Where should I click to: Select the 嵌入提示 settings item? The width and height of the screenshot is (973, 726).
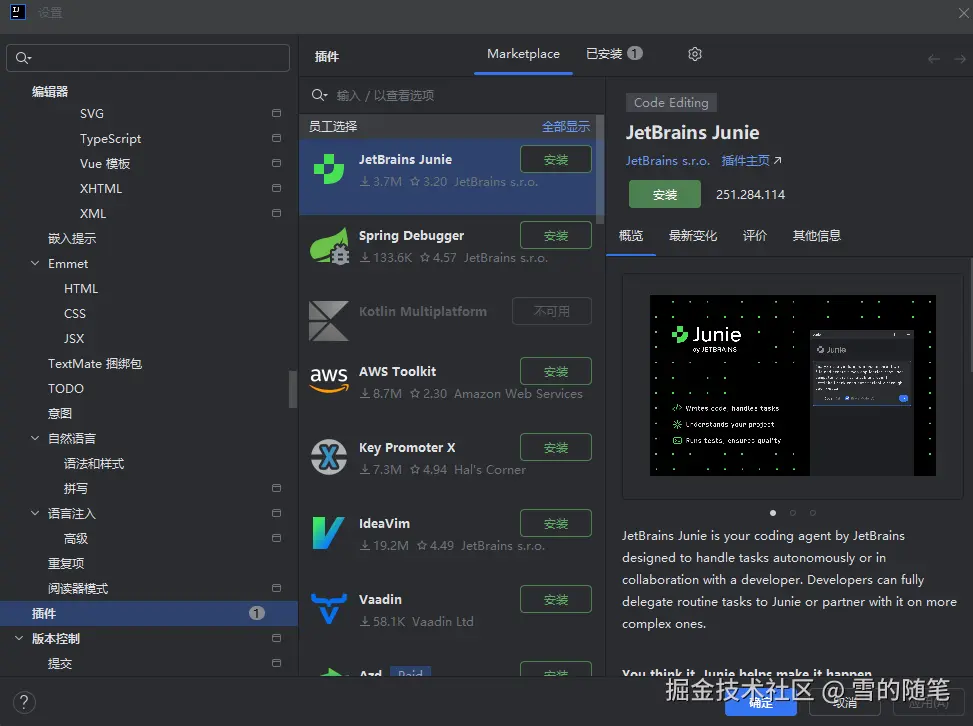(x=72, y=238)
